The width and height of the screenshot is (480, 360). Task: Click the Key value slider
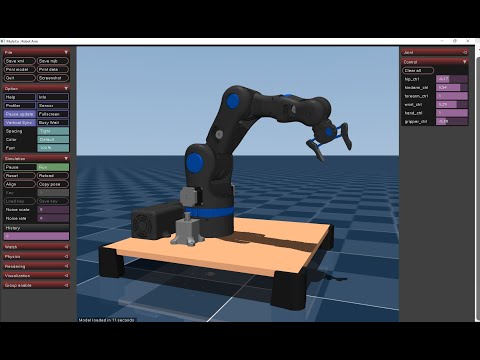(53, 193)
